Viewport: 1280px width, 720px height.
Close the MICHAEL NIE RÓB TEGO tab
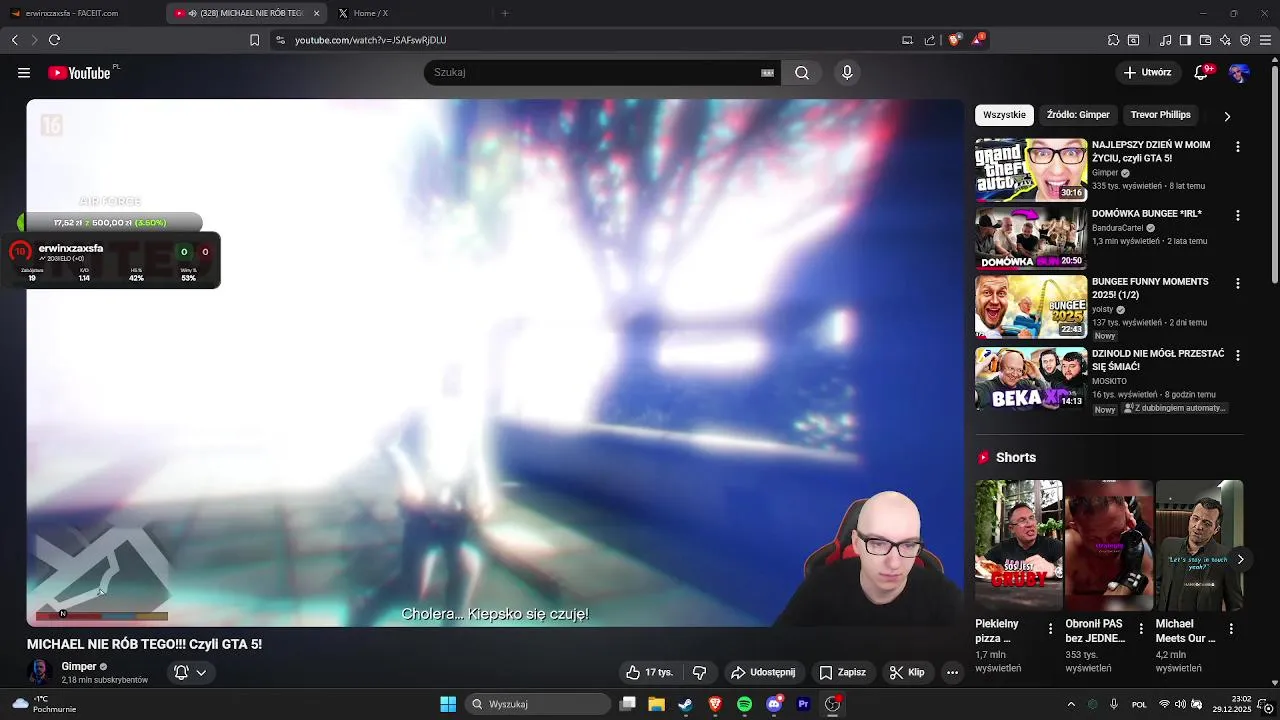coord(317,13)
